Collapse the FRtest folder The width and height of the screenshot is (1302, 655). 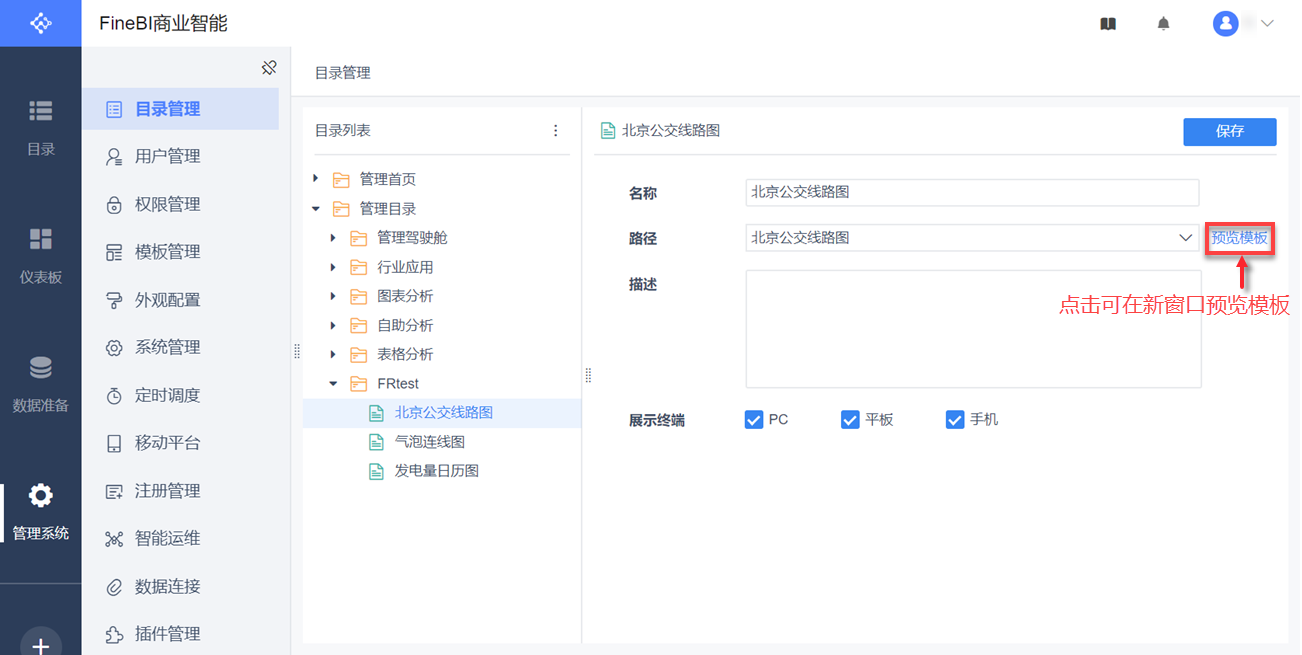coord(333,384)
